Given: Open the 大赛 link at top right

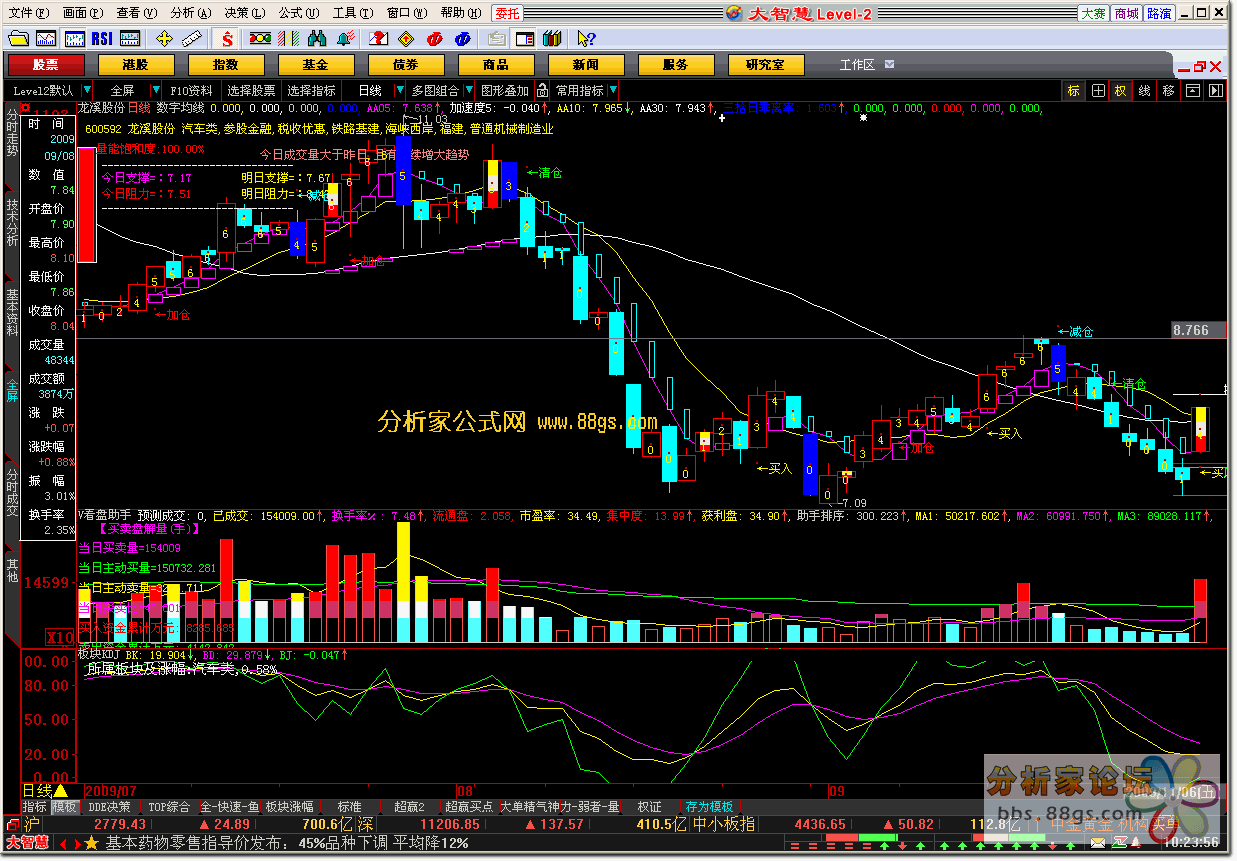Looking at the screenshot, I should pyautogui.click(x=1093, y=13).
